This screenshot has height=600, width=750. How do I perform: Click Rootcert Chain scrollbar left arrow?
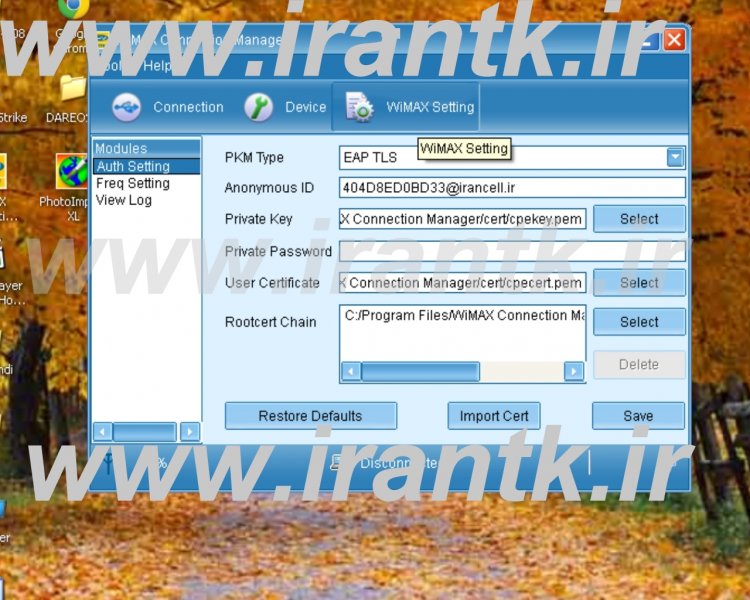tap(351, 371)
